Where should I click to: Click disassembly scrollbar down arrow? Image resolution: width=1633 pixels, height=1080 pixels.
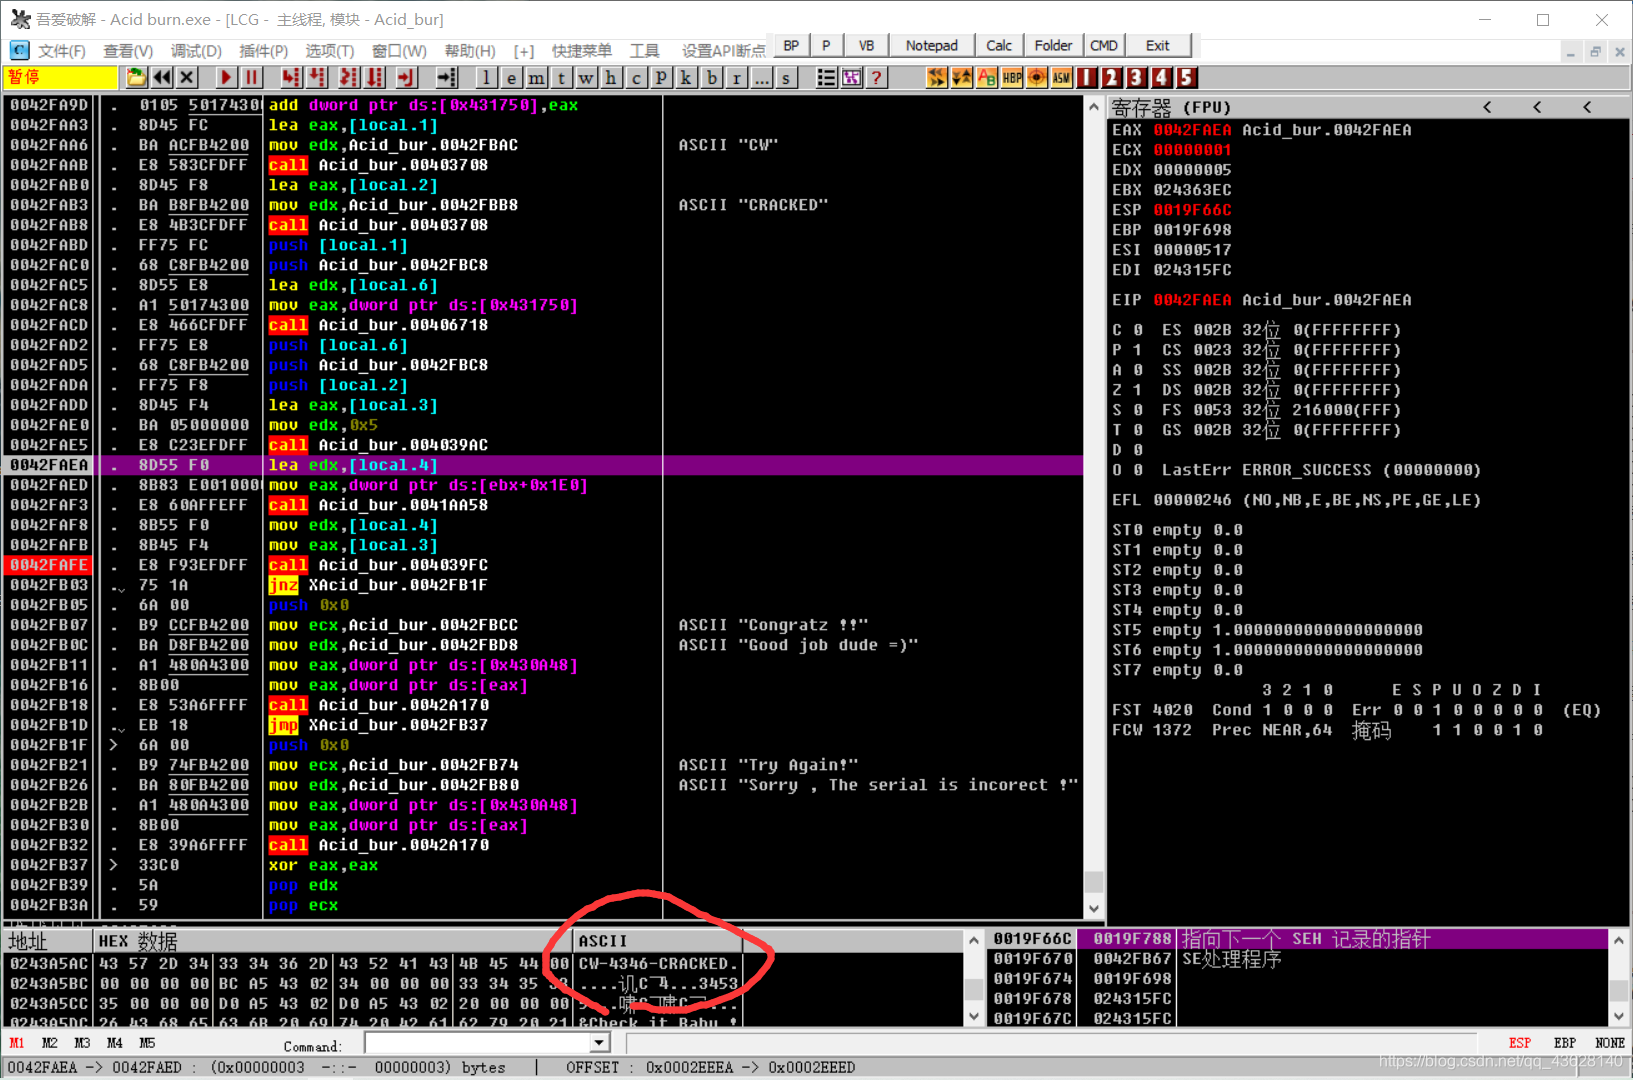pyautogui.click(x=1094, y=908)
